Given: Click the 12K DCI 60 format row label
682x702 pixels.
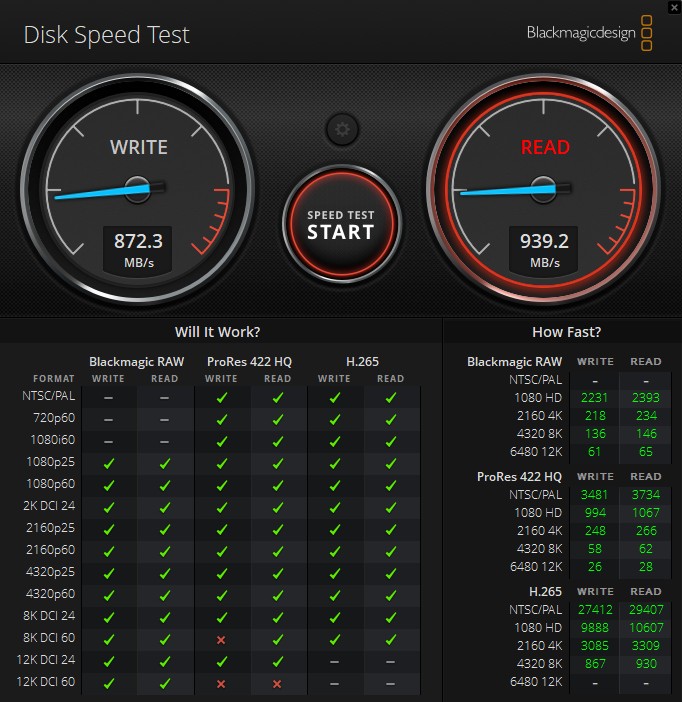Looking at the screenshot, I should [x=46, y=681].
